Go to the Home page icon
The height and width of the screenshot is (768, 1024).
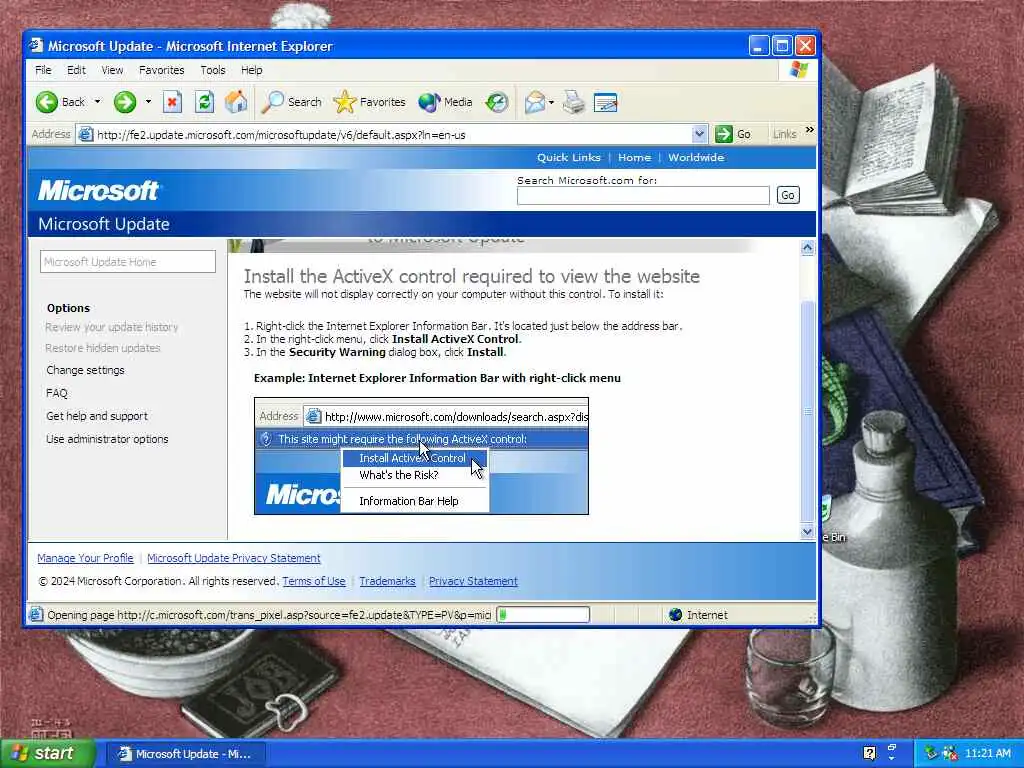tap(236, 102)
